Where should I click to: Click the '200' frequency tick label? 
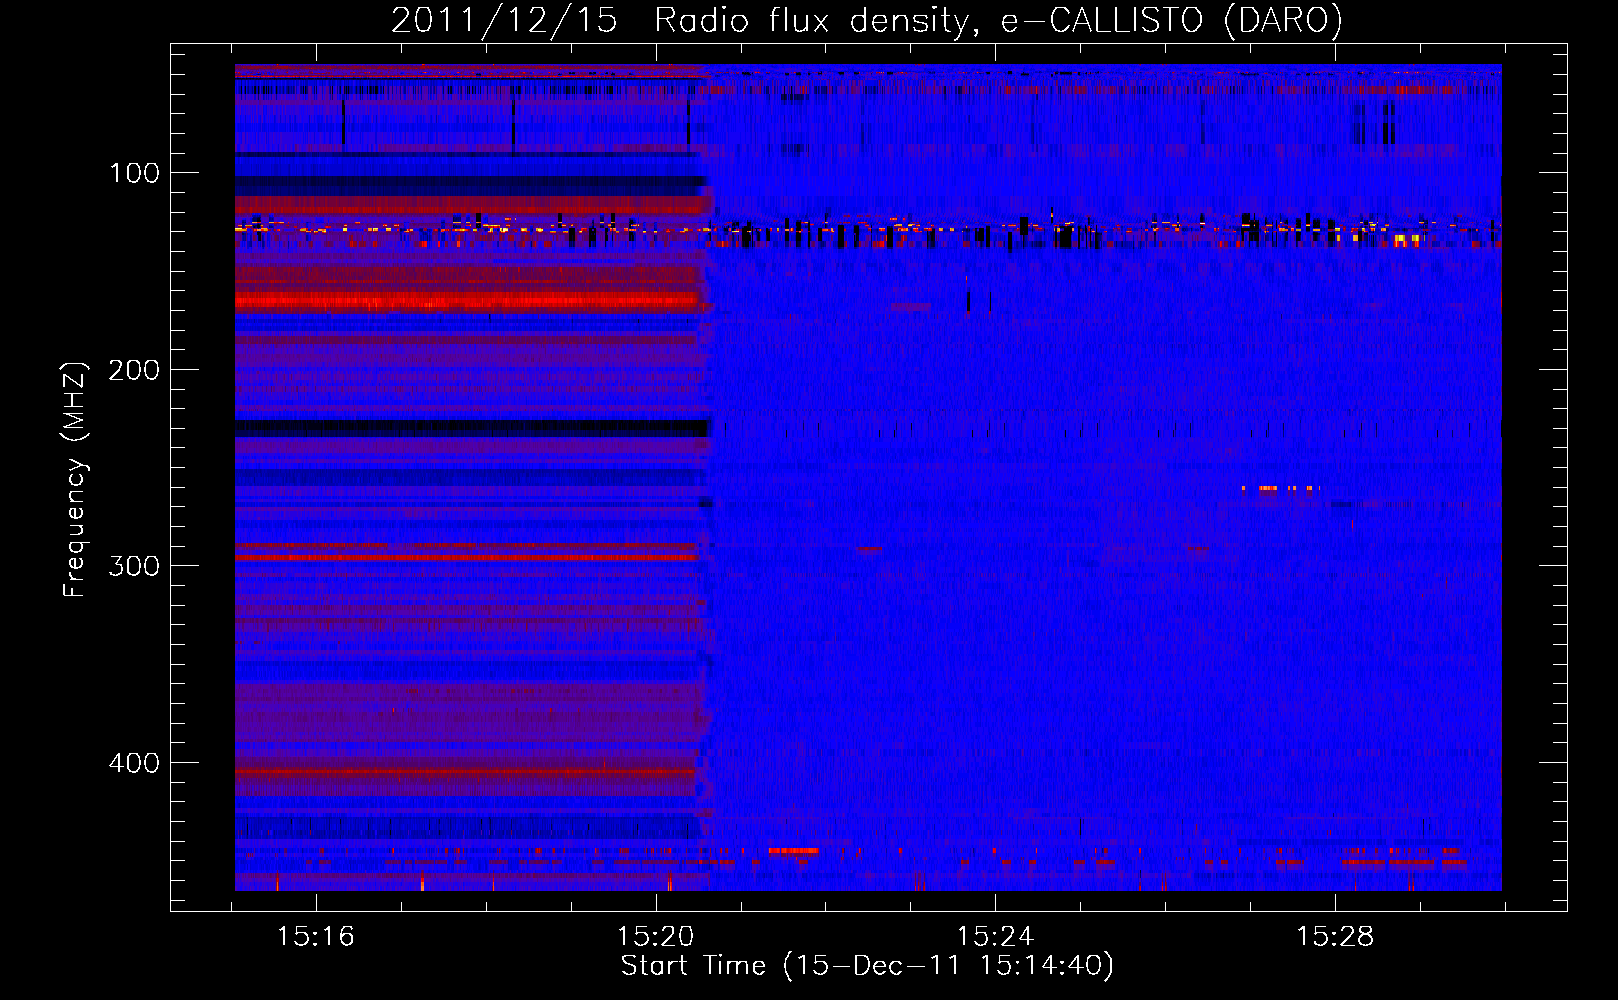coord(134,370)
